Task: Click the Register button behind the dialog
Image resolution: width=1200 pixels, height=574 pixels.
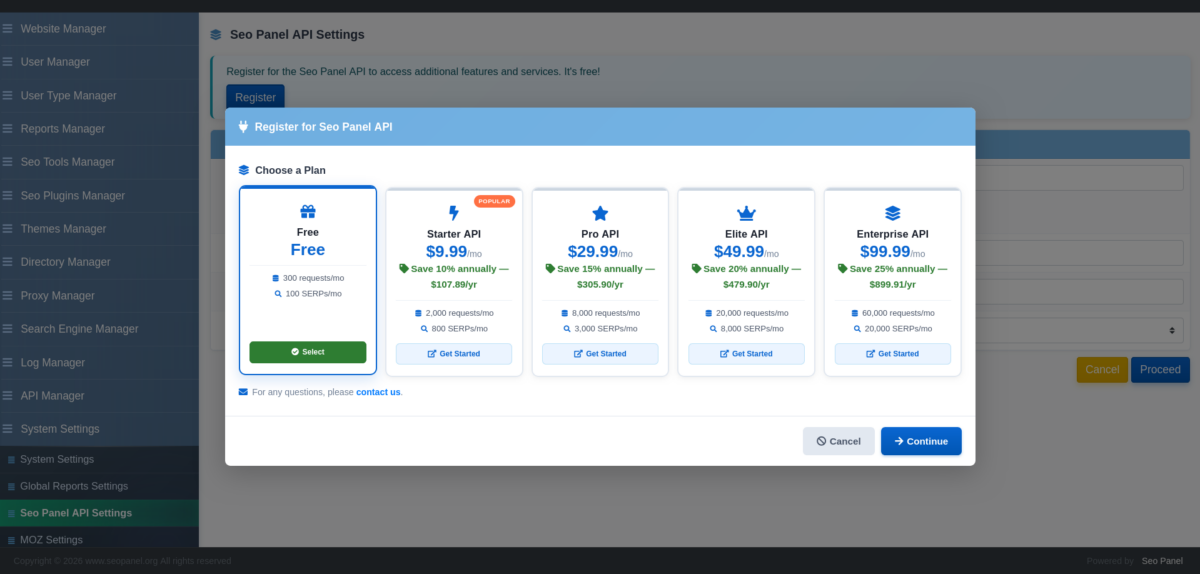Action: 255,96
